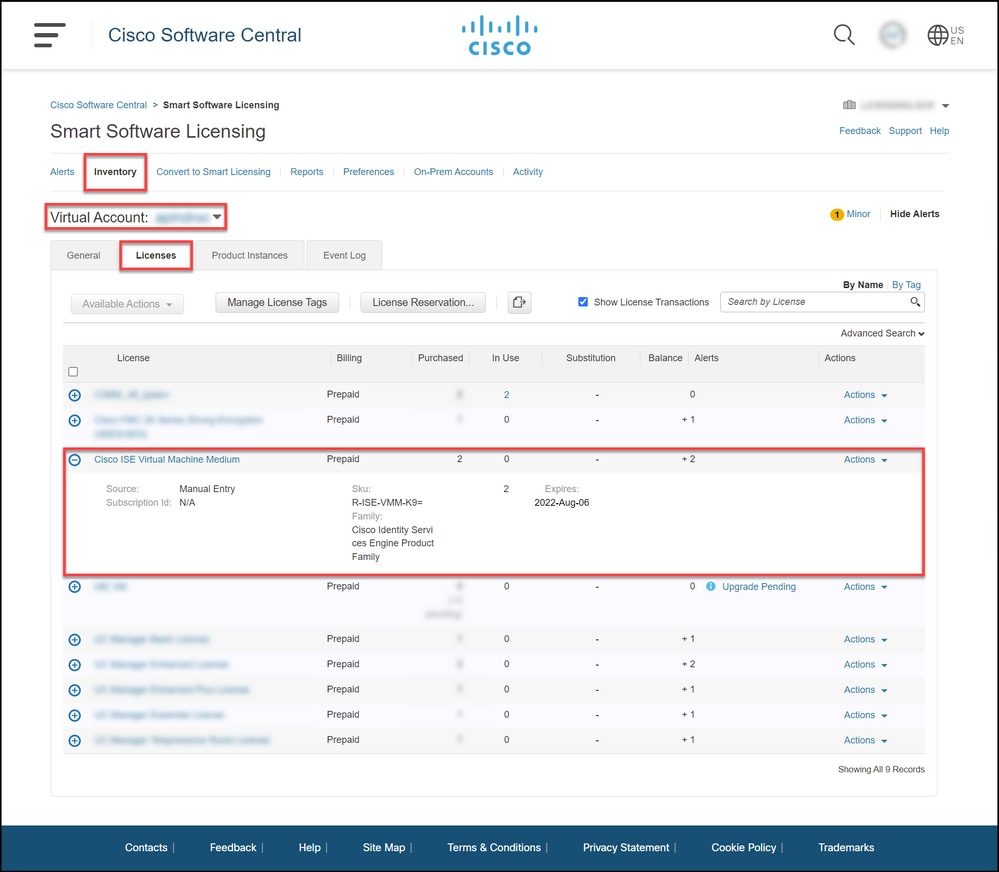Click License Reservation button
Viewport: 999px width, 872px height.
click(x=423, y=303)
